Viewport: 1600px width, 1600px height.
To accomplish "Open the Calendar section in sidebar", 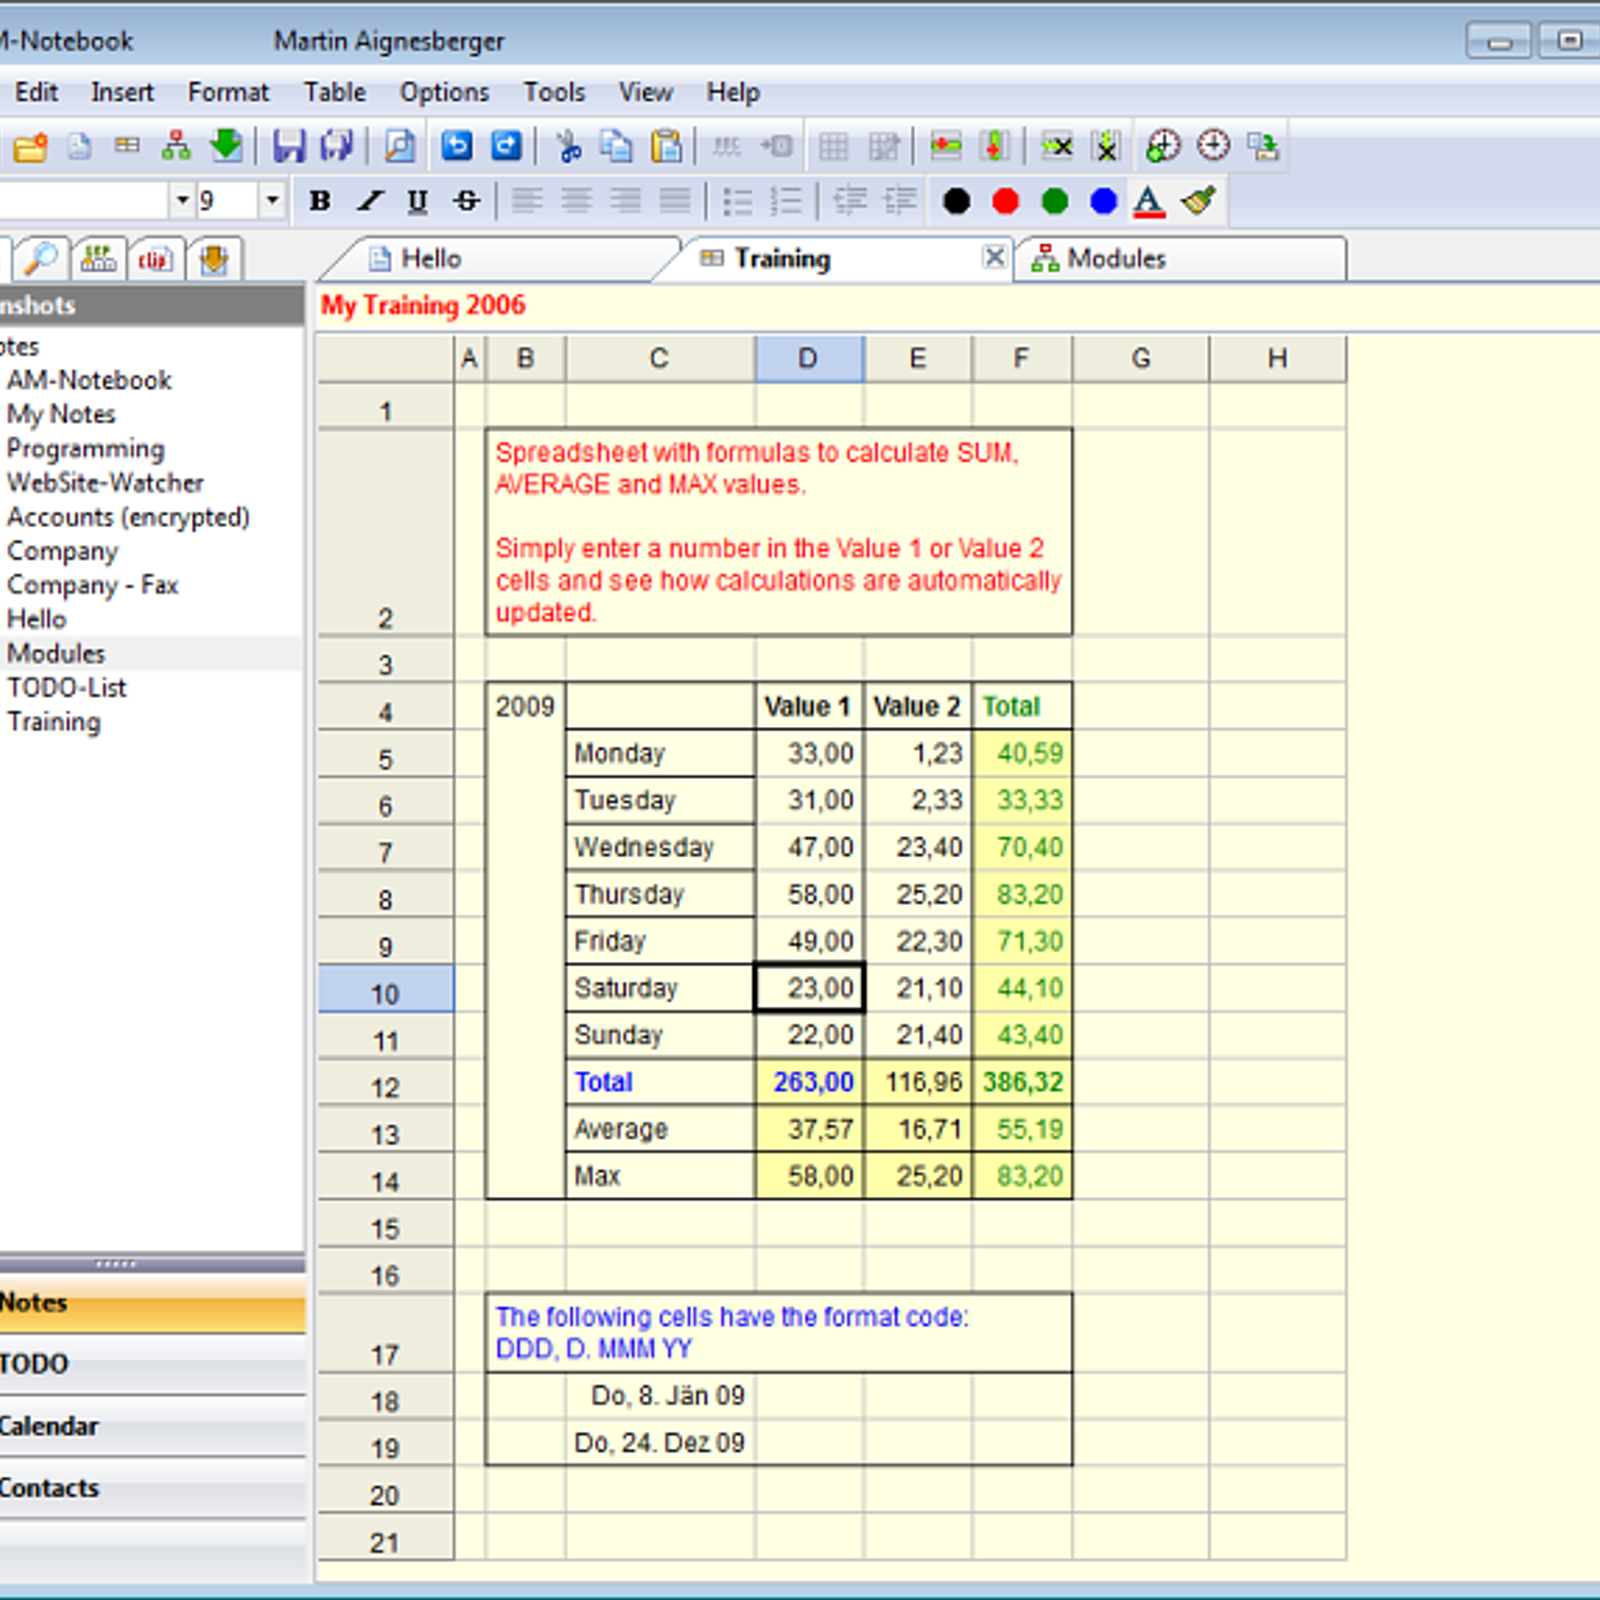I will (x=152, y=1426).
